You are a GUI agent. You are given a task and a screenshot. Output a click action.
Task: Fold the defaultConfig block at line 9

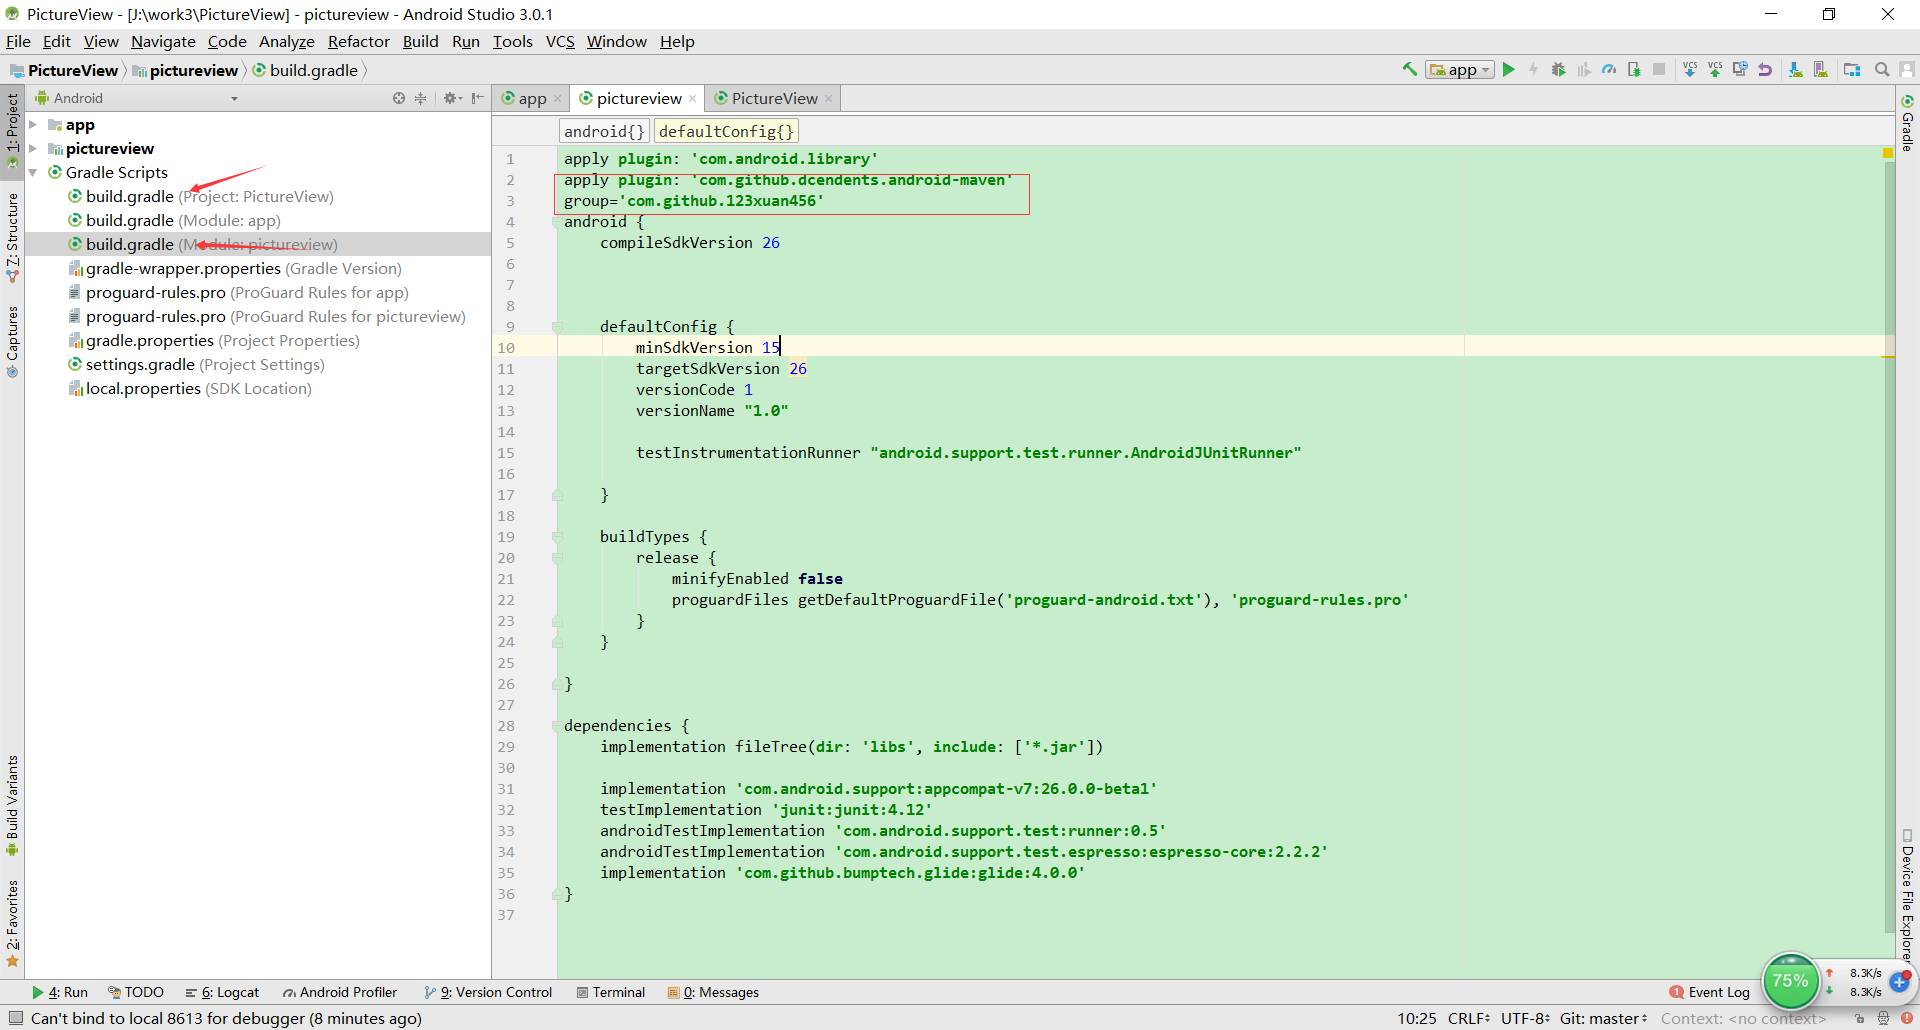click(558, 327)
